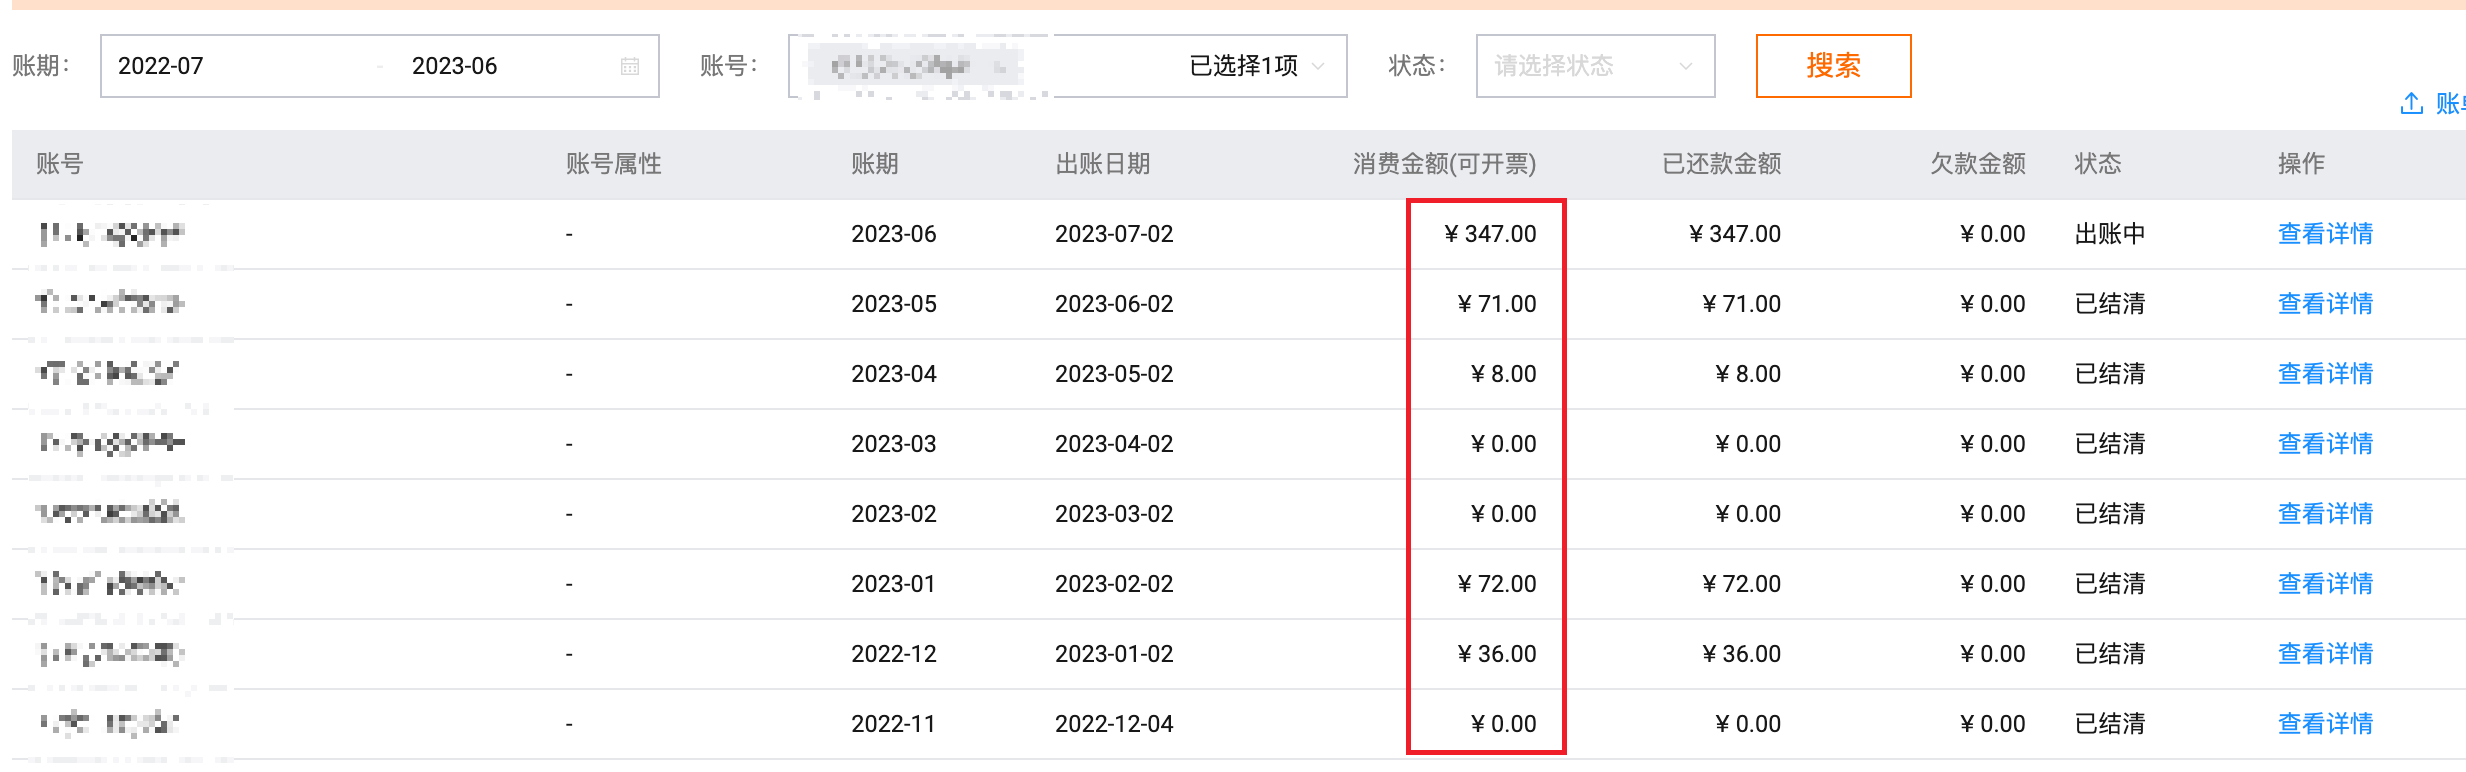Select the 出账中 status cell
This screenshot has width=2466, height=772.
[2110, 234]
